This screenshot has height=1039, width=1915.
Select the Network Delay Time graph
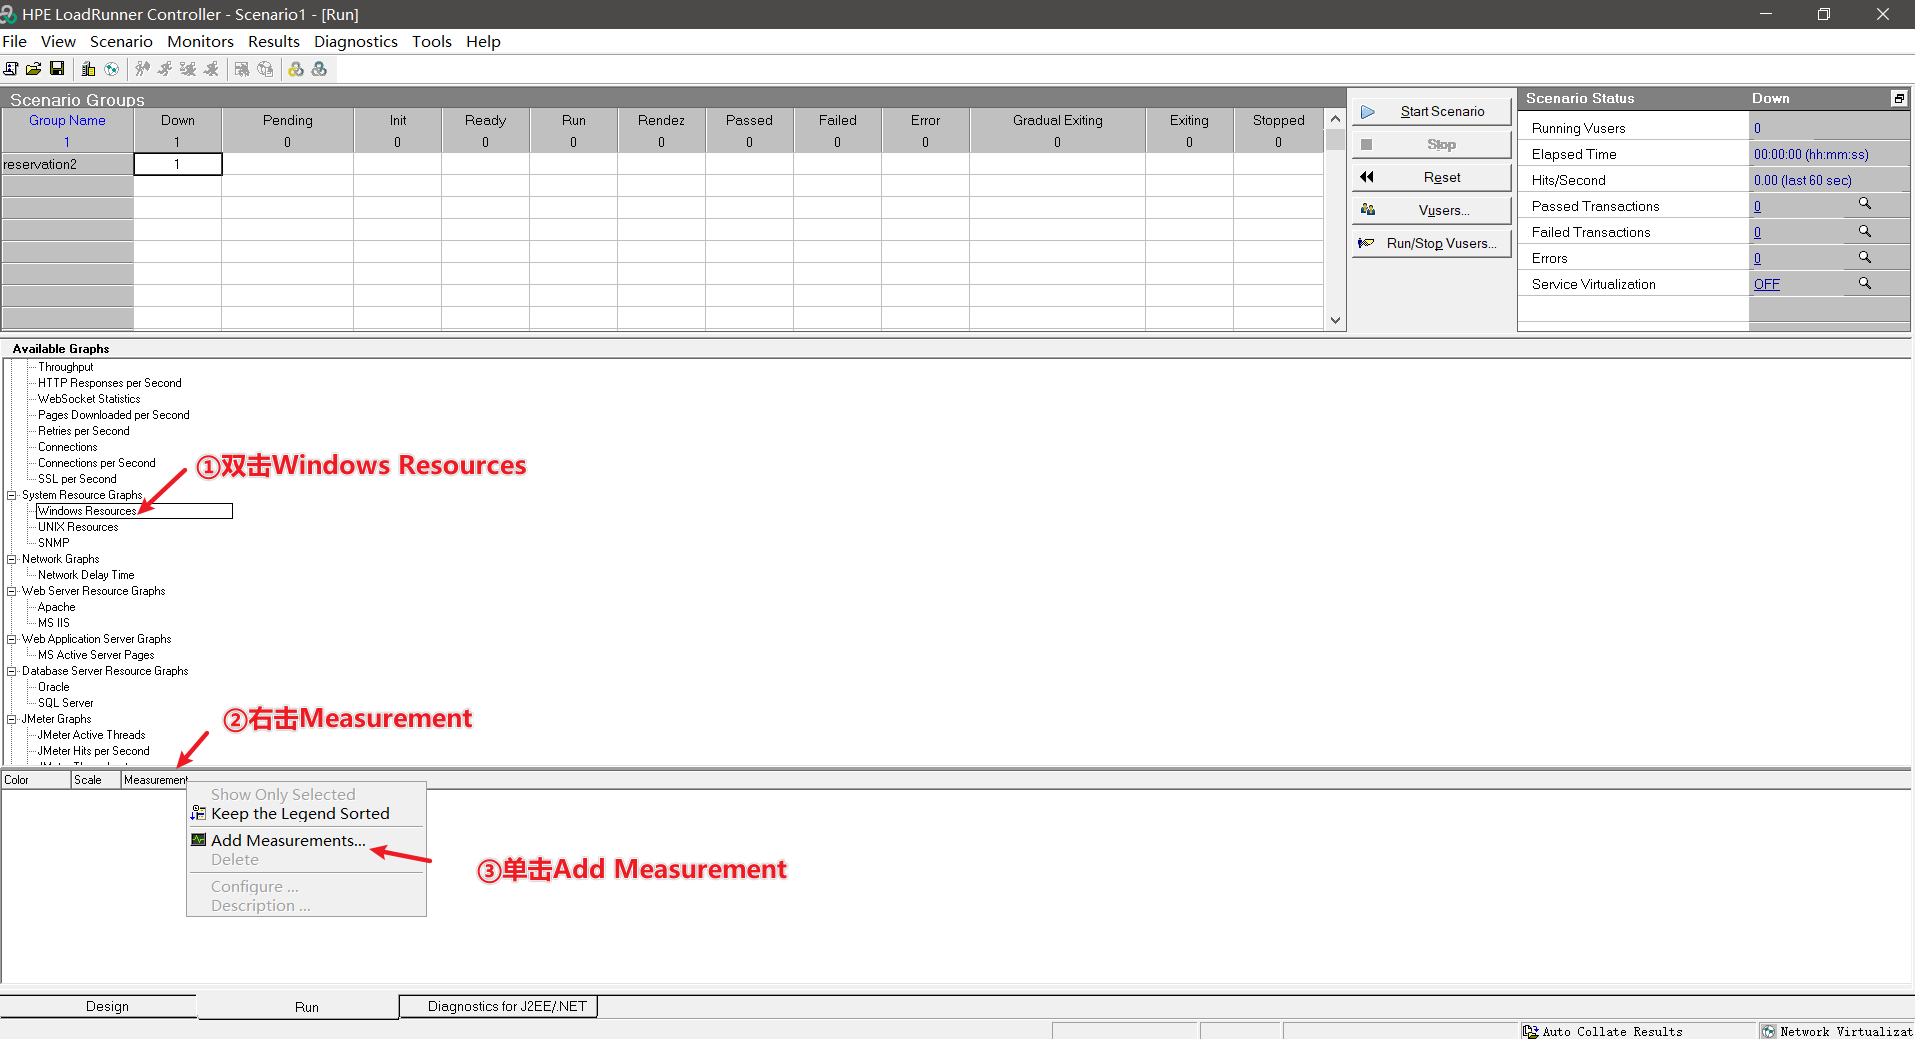pos(86,575)
